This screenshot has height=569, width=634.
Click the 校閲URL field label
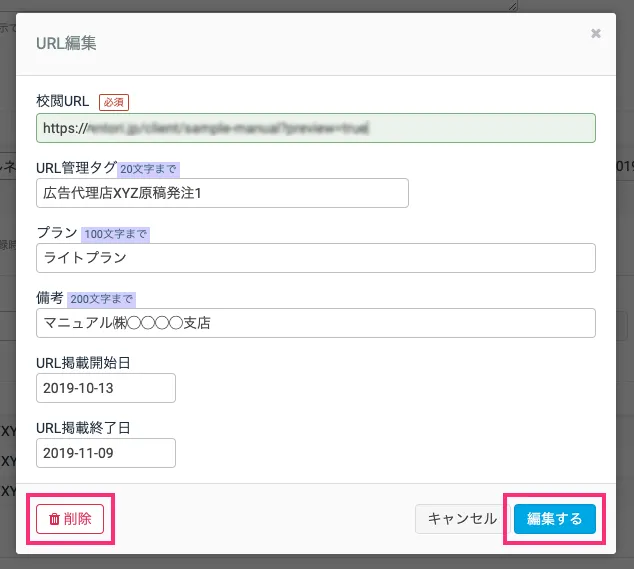pyautogui.click(x=63, y=102)
